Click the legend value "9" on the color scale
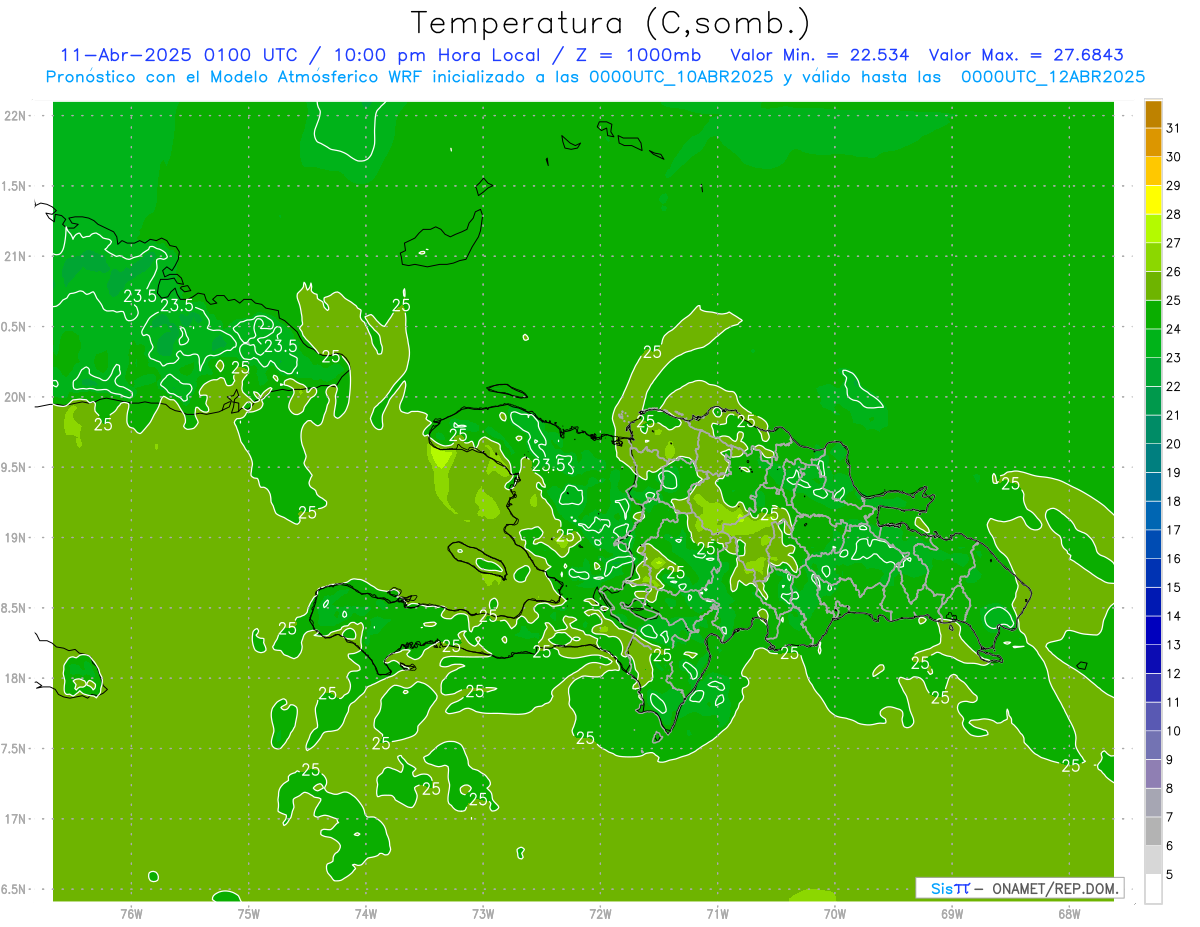 click(1170, 760)
